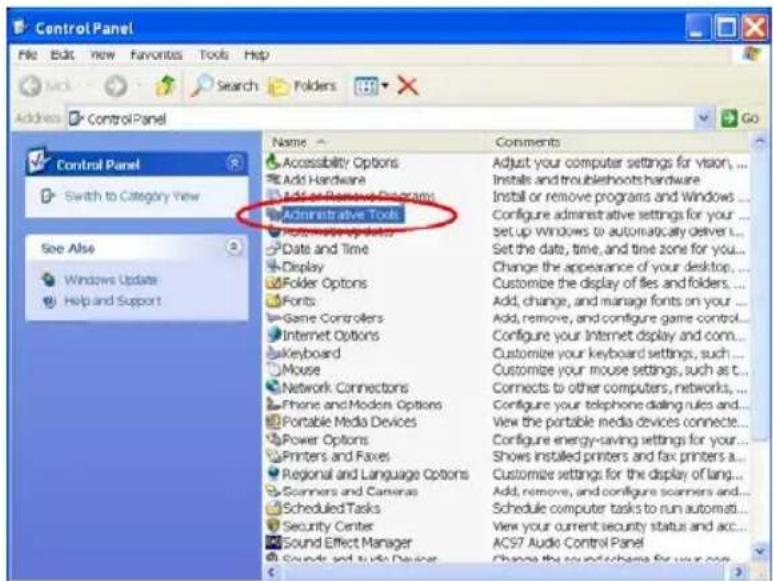Toggle the Folders pane button
The height and width of the screenshot is (581, 773).
coord(302,86)
